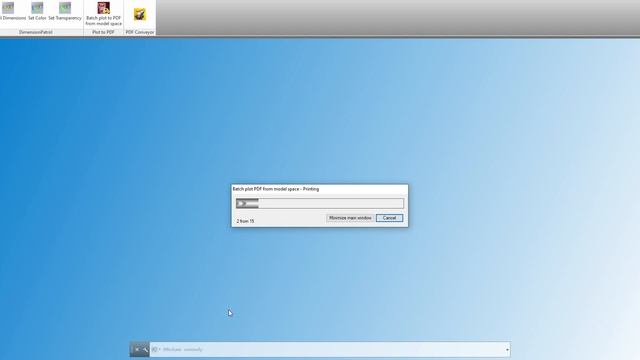The height and width of the screenshot is (360, 640).
Task: Launch the PDF Conveyor tool
Action: 140,15
